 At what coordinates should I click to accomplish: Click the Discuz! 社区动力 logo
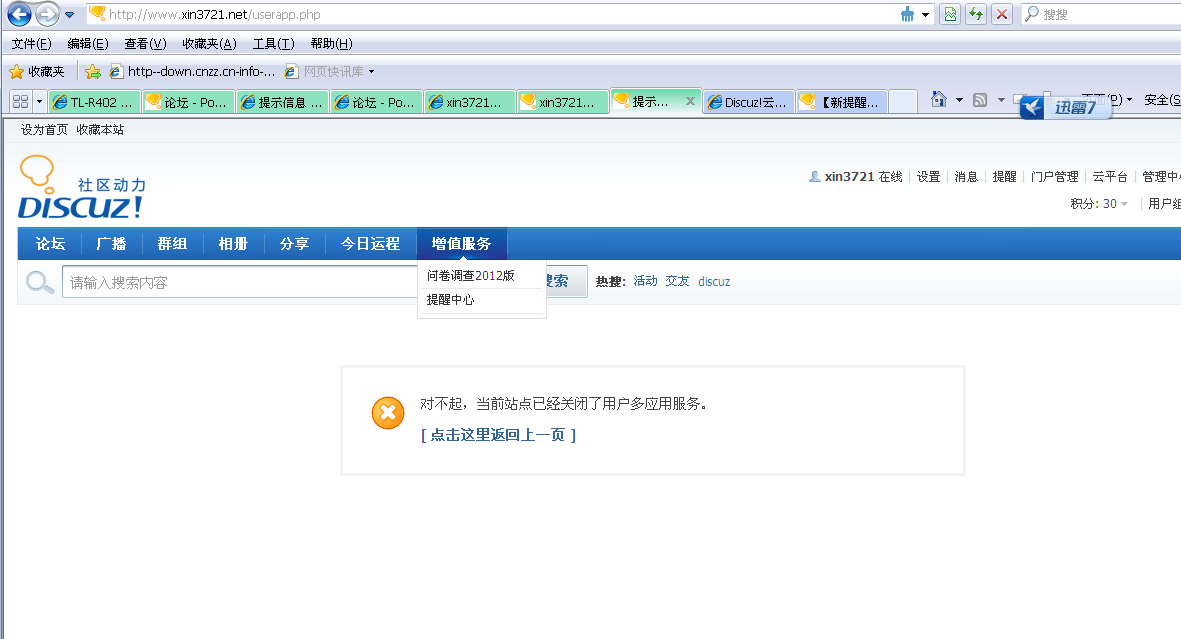81,188
